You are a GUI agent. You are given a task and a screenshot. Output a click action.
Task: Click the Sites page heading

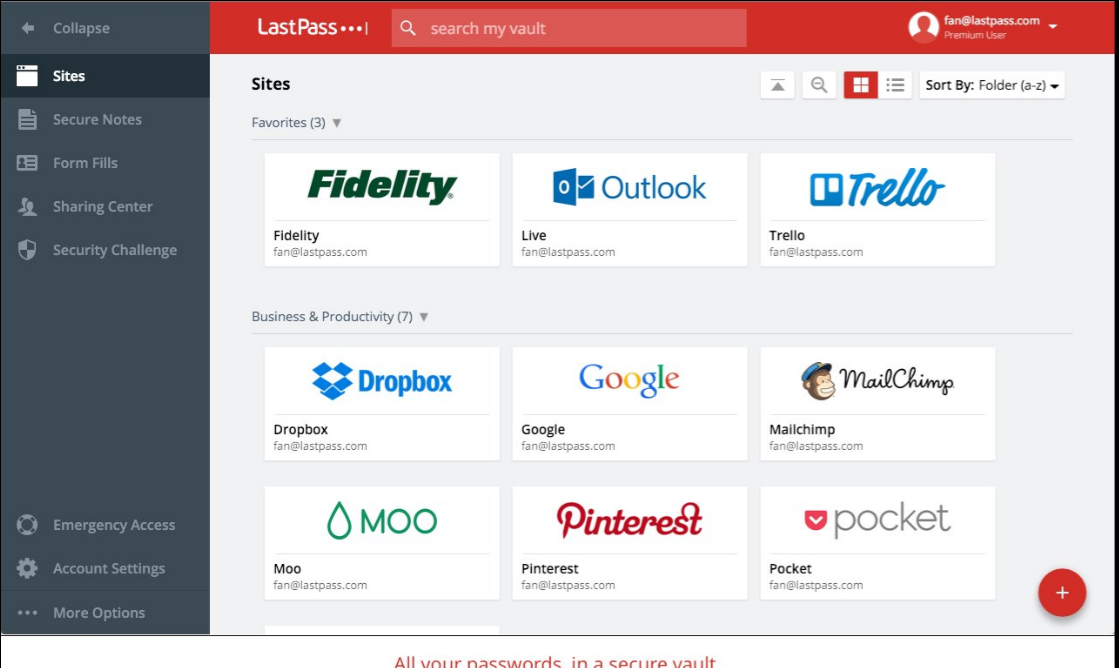click(x=270, y=84)
